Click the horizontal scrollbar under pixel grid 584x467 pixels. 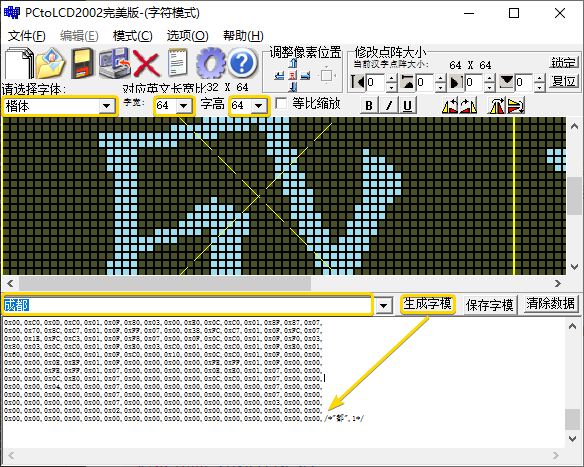[284, 283]
